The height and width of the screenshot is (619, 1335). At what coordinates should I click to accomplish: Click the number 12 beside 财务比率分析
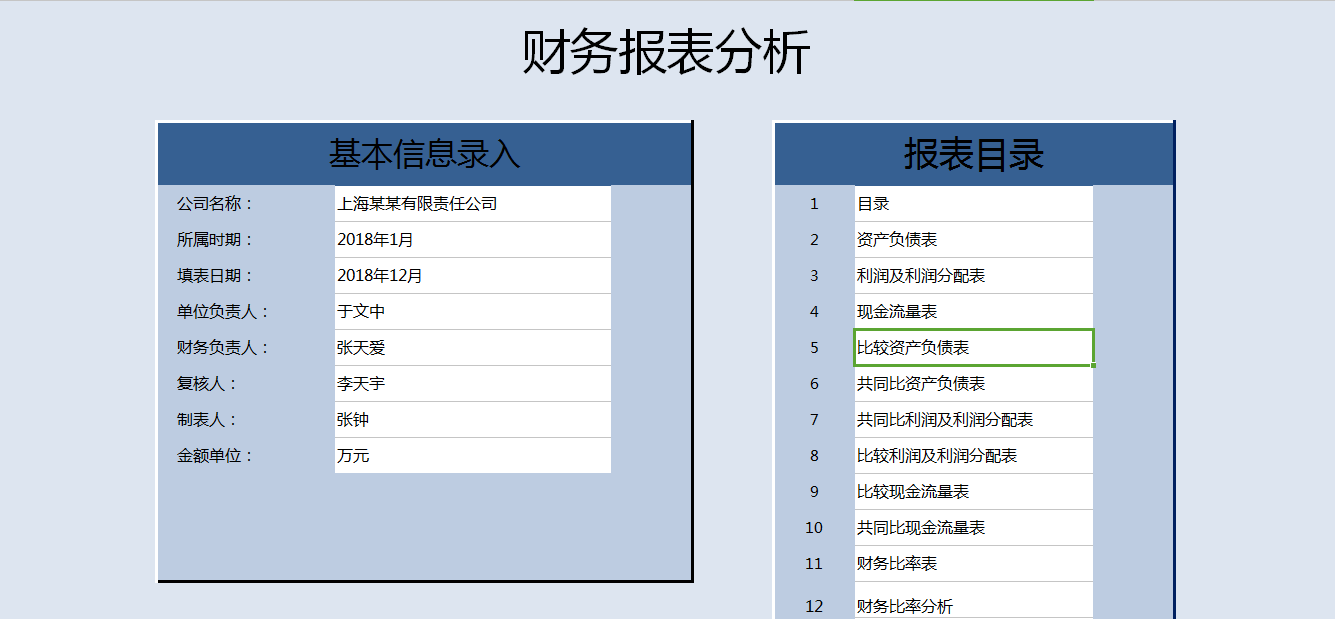point(814,606)
